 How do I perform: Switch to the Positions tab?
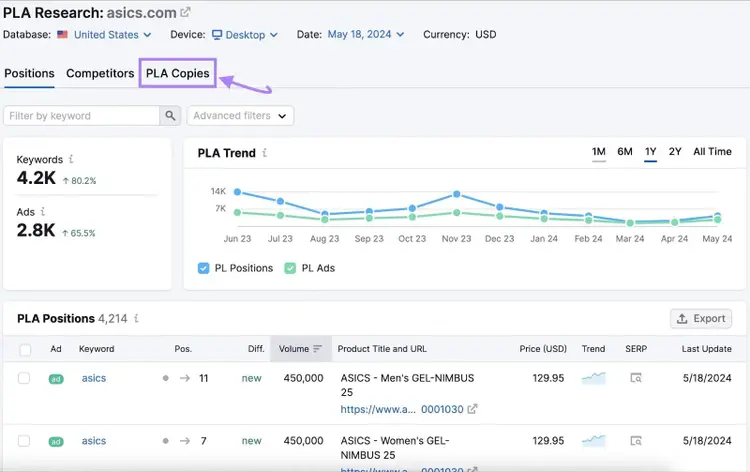[x=29, y=74]
